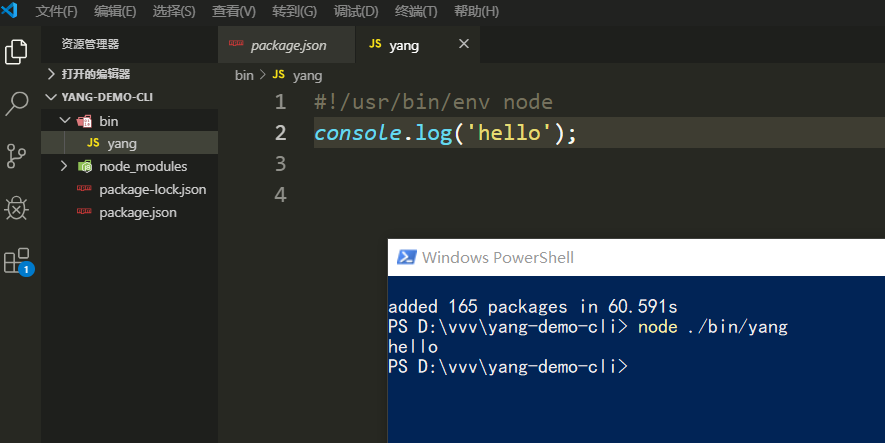Click the JS icon in the yang tab
Image resolution: width=885 pixels, height=443 pixels.
click(x=375, y=45)
